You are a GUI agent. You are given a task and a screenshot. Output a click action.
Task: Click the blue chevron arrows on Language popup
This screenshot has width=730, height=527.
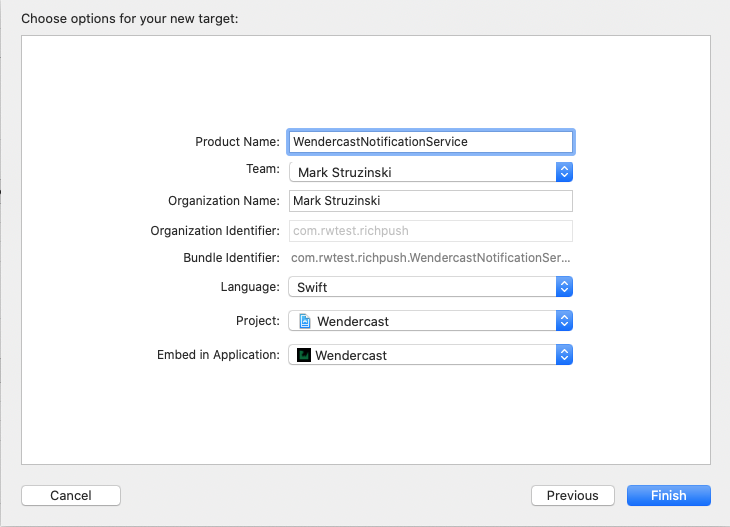tap(564, 287)
